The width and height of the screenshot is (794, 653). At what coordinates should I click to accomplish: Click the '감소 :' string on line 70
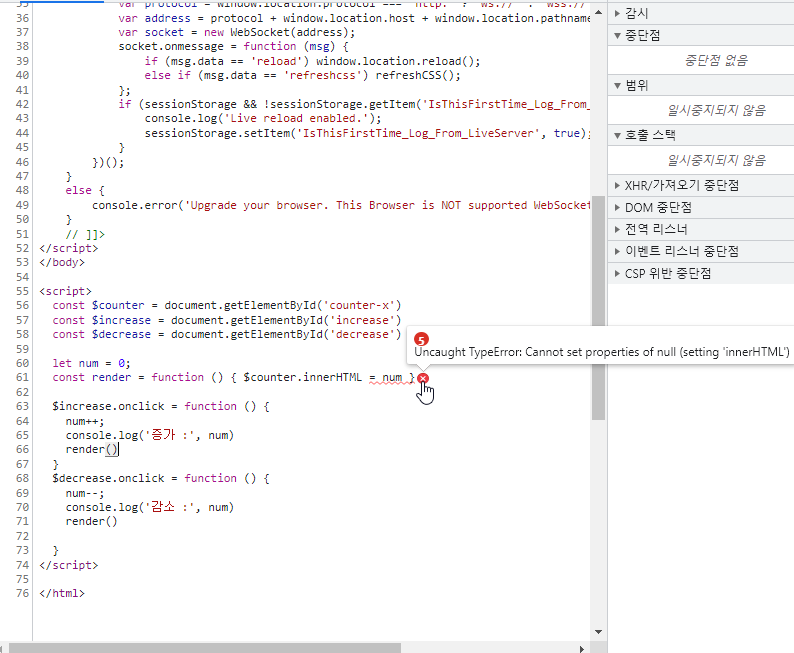[x=170, y=507]
